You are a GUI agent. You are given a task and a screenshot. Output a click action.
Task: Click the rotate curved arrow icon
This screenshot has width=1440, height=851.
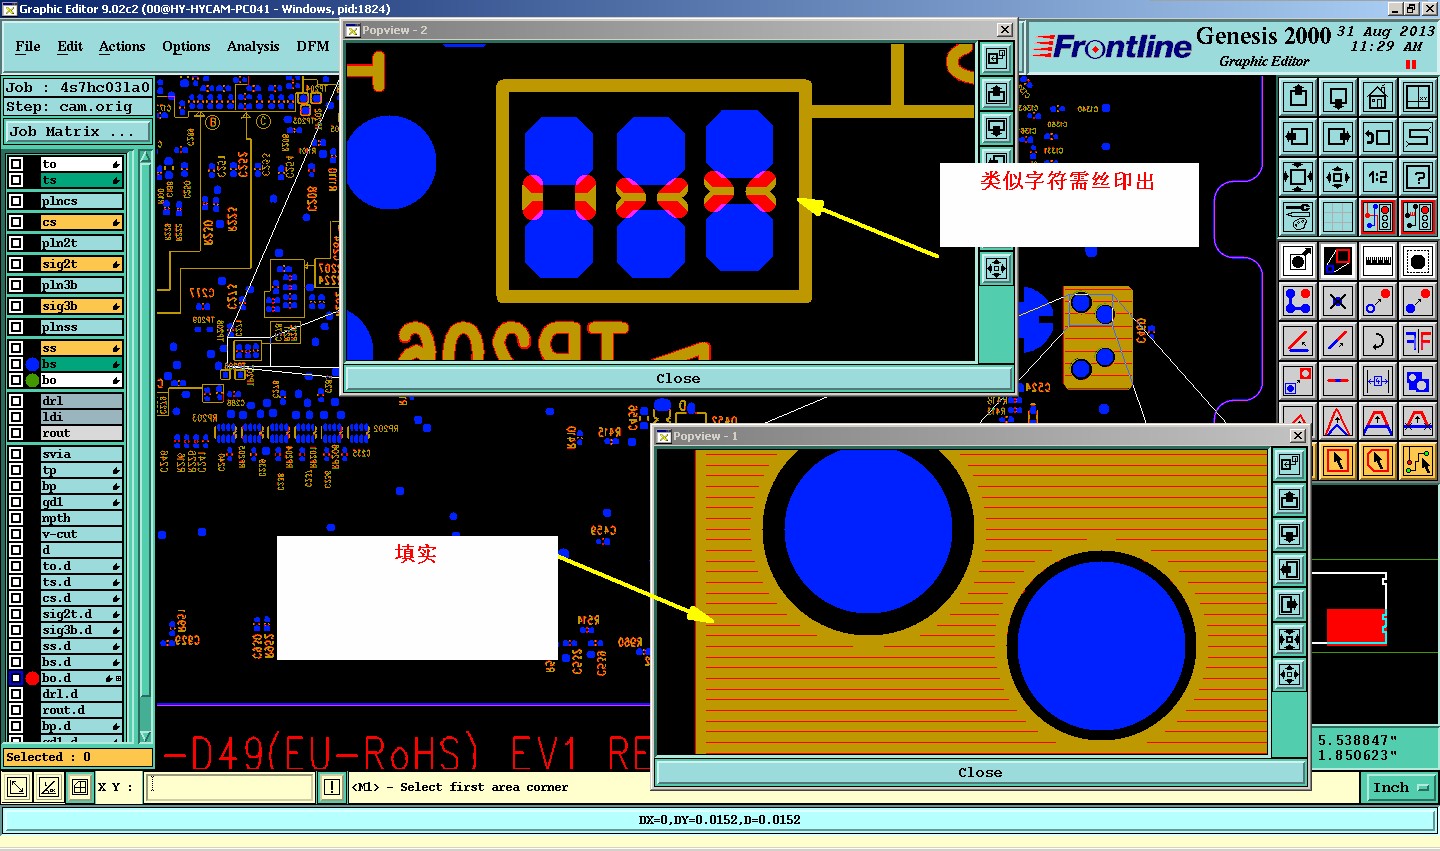click(x=1378, y=341)
